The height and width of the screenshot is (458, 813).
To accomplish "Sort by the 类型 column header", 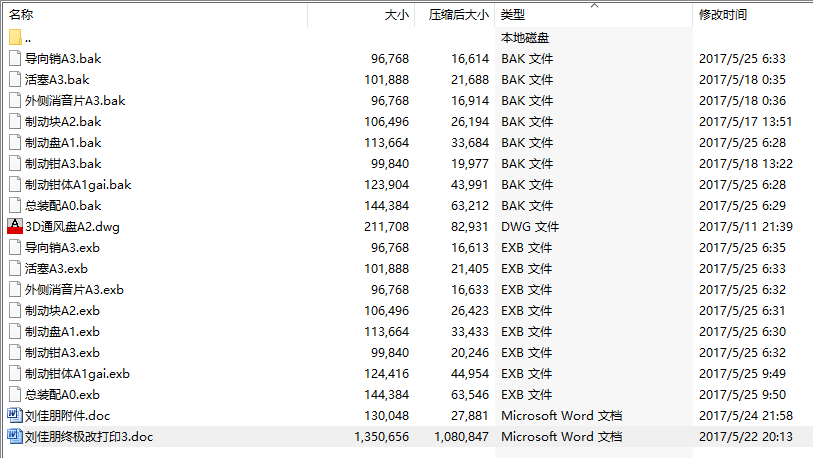I will click(594, 15).
